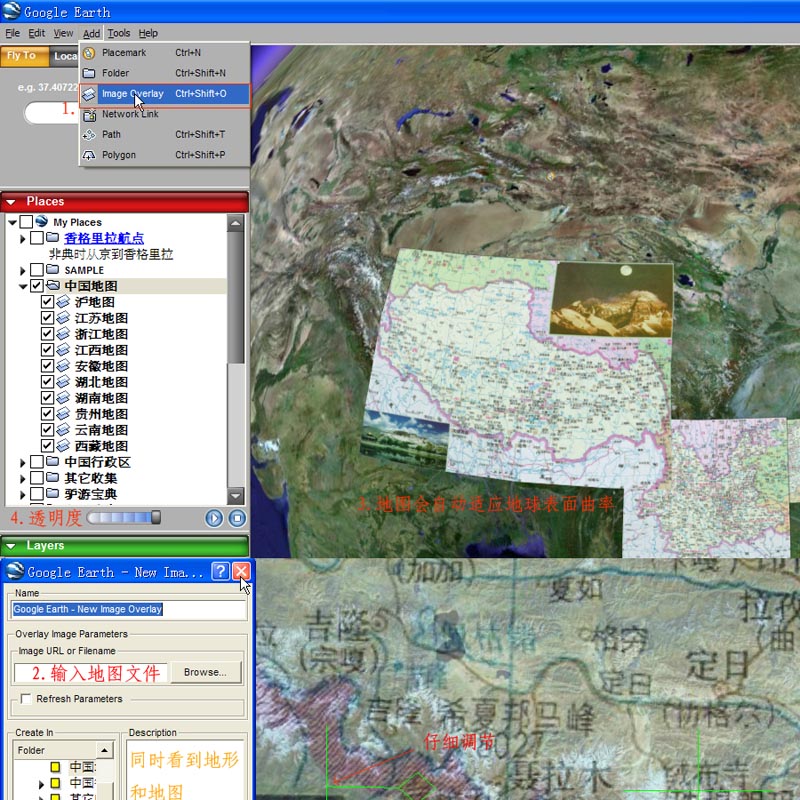Click the overlay icon of 浙江地图
This screenshot has width=800, height=800.
63,334
